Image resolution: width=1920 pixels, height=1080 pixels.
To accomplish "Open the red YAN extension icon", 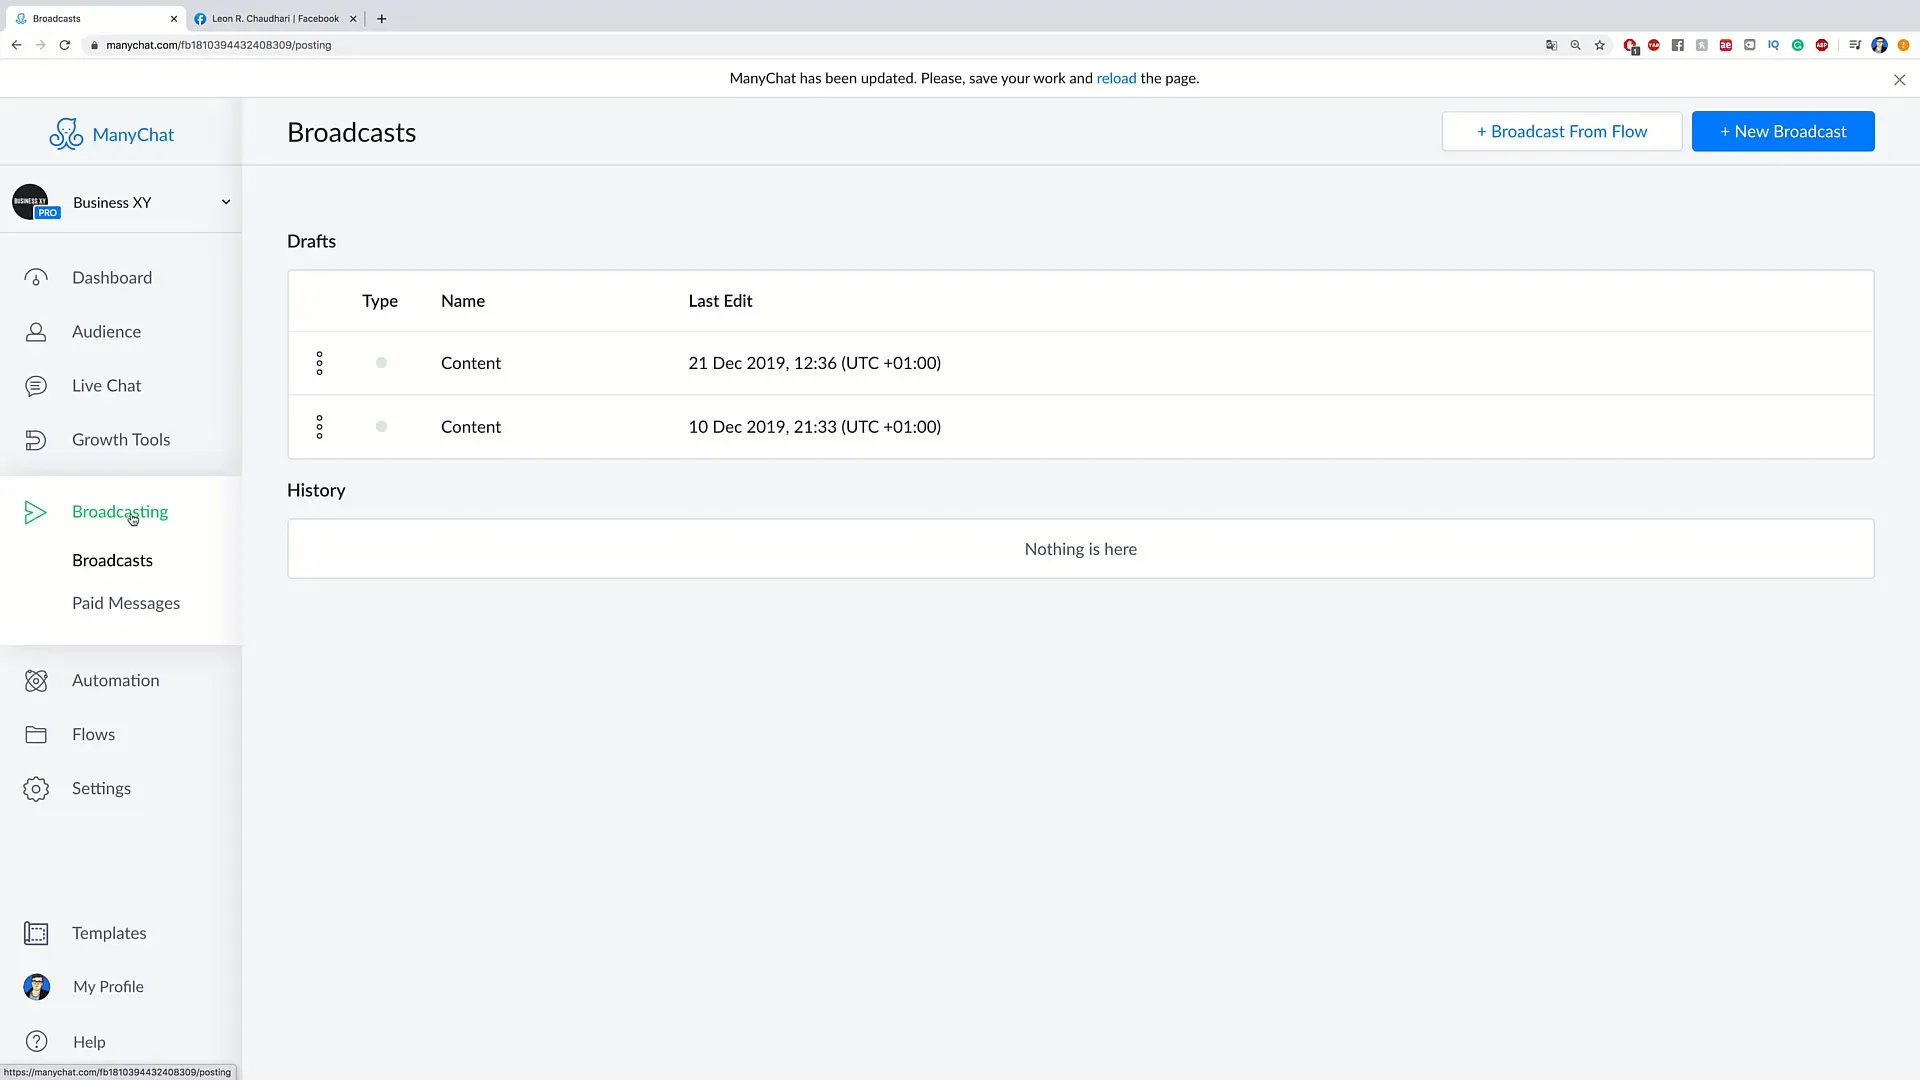I will click(x=1654, y=45).
